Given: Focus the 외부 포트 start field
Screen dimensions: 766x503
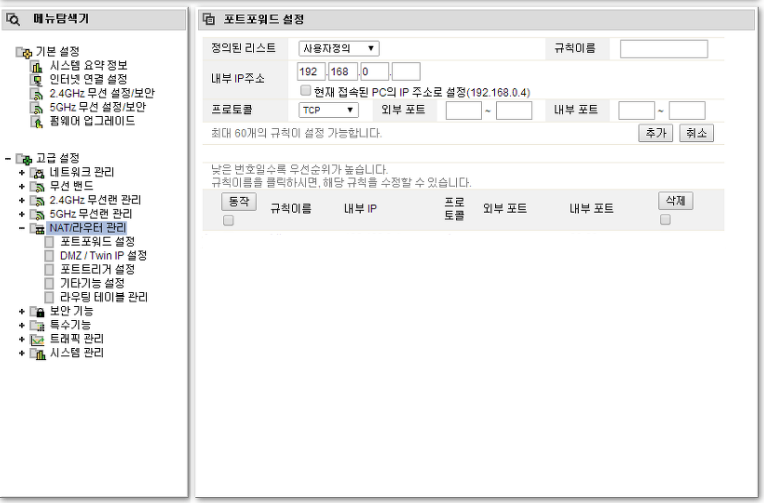Looking at the screenshot, I should click(x=464, y=111).
